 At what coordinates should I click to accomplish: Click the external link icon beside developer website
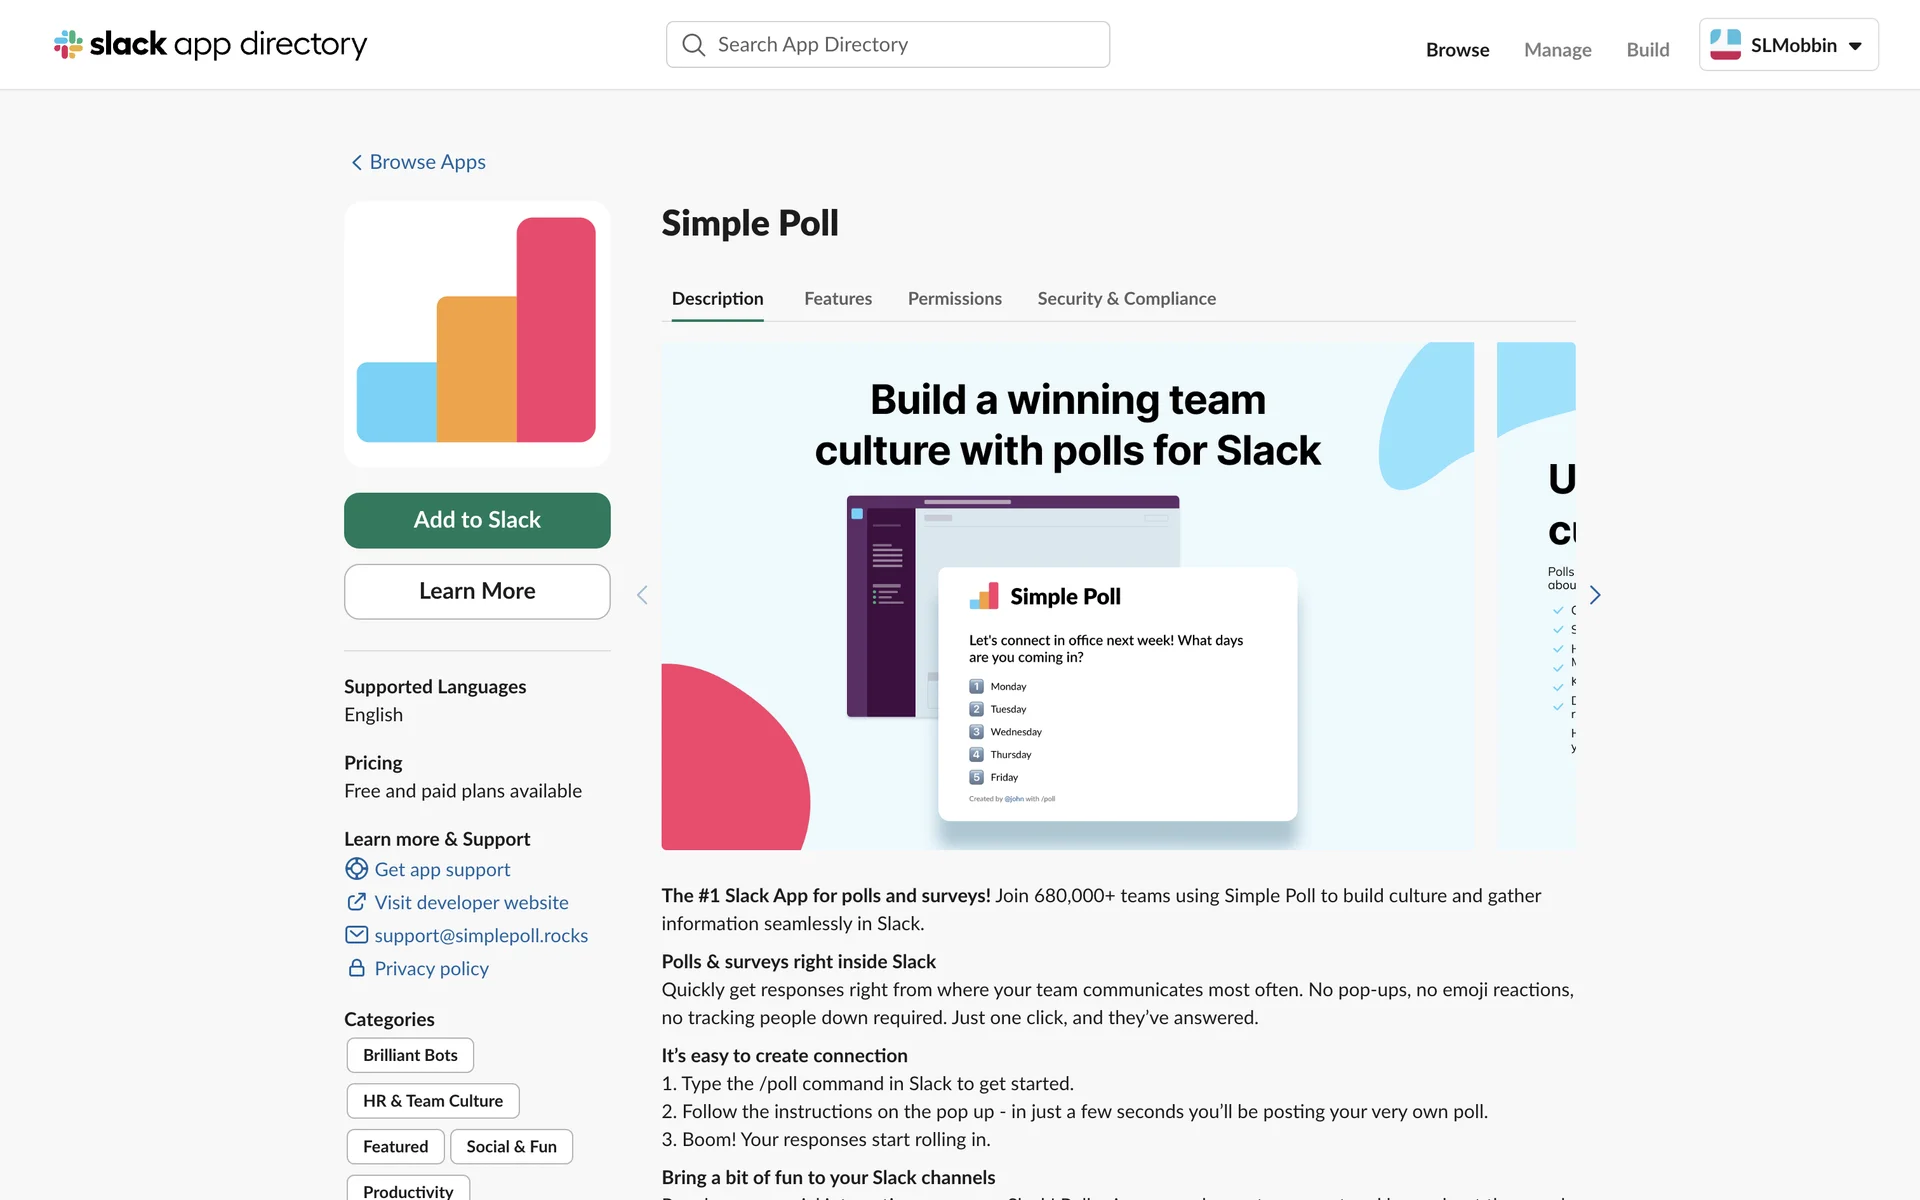click(356, 902)
